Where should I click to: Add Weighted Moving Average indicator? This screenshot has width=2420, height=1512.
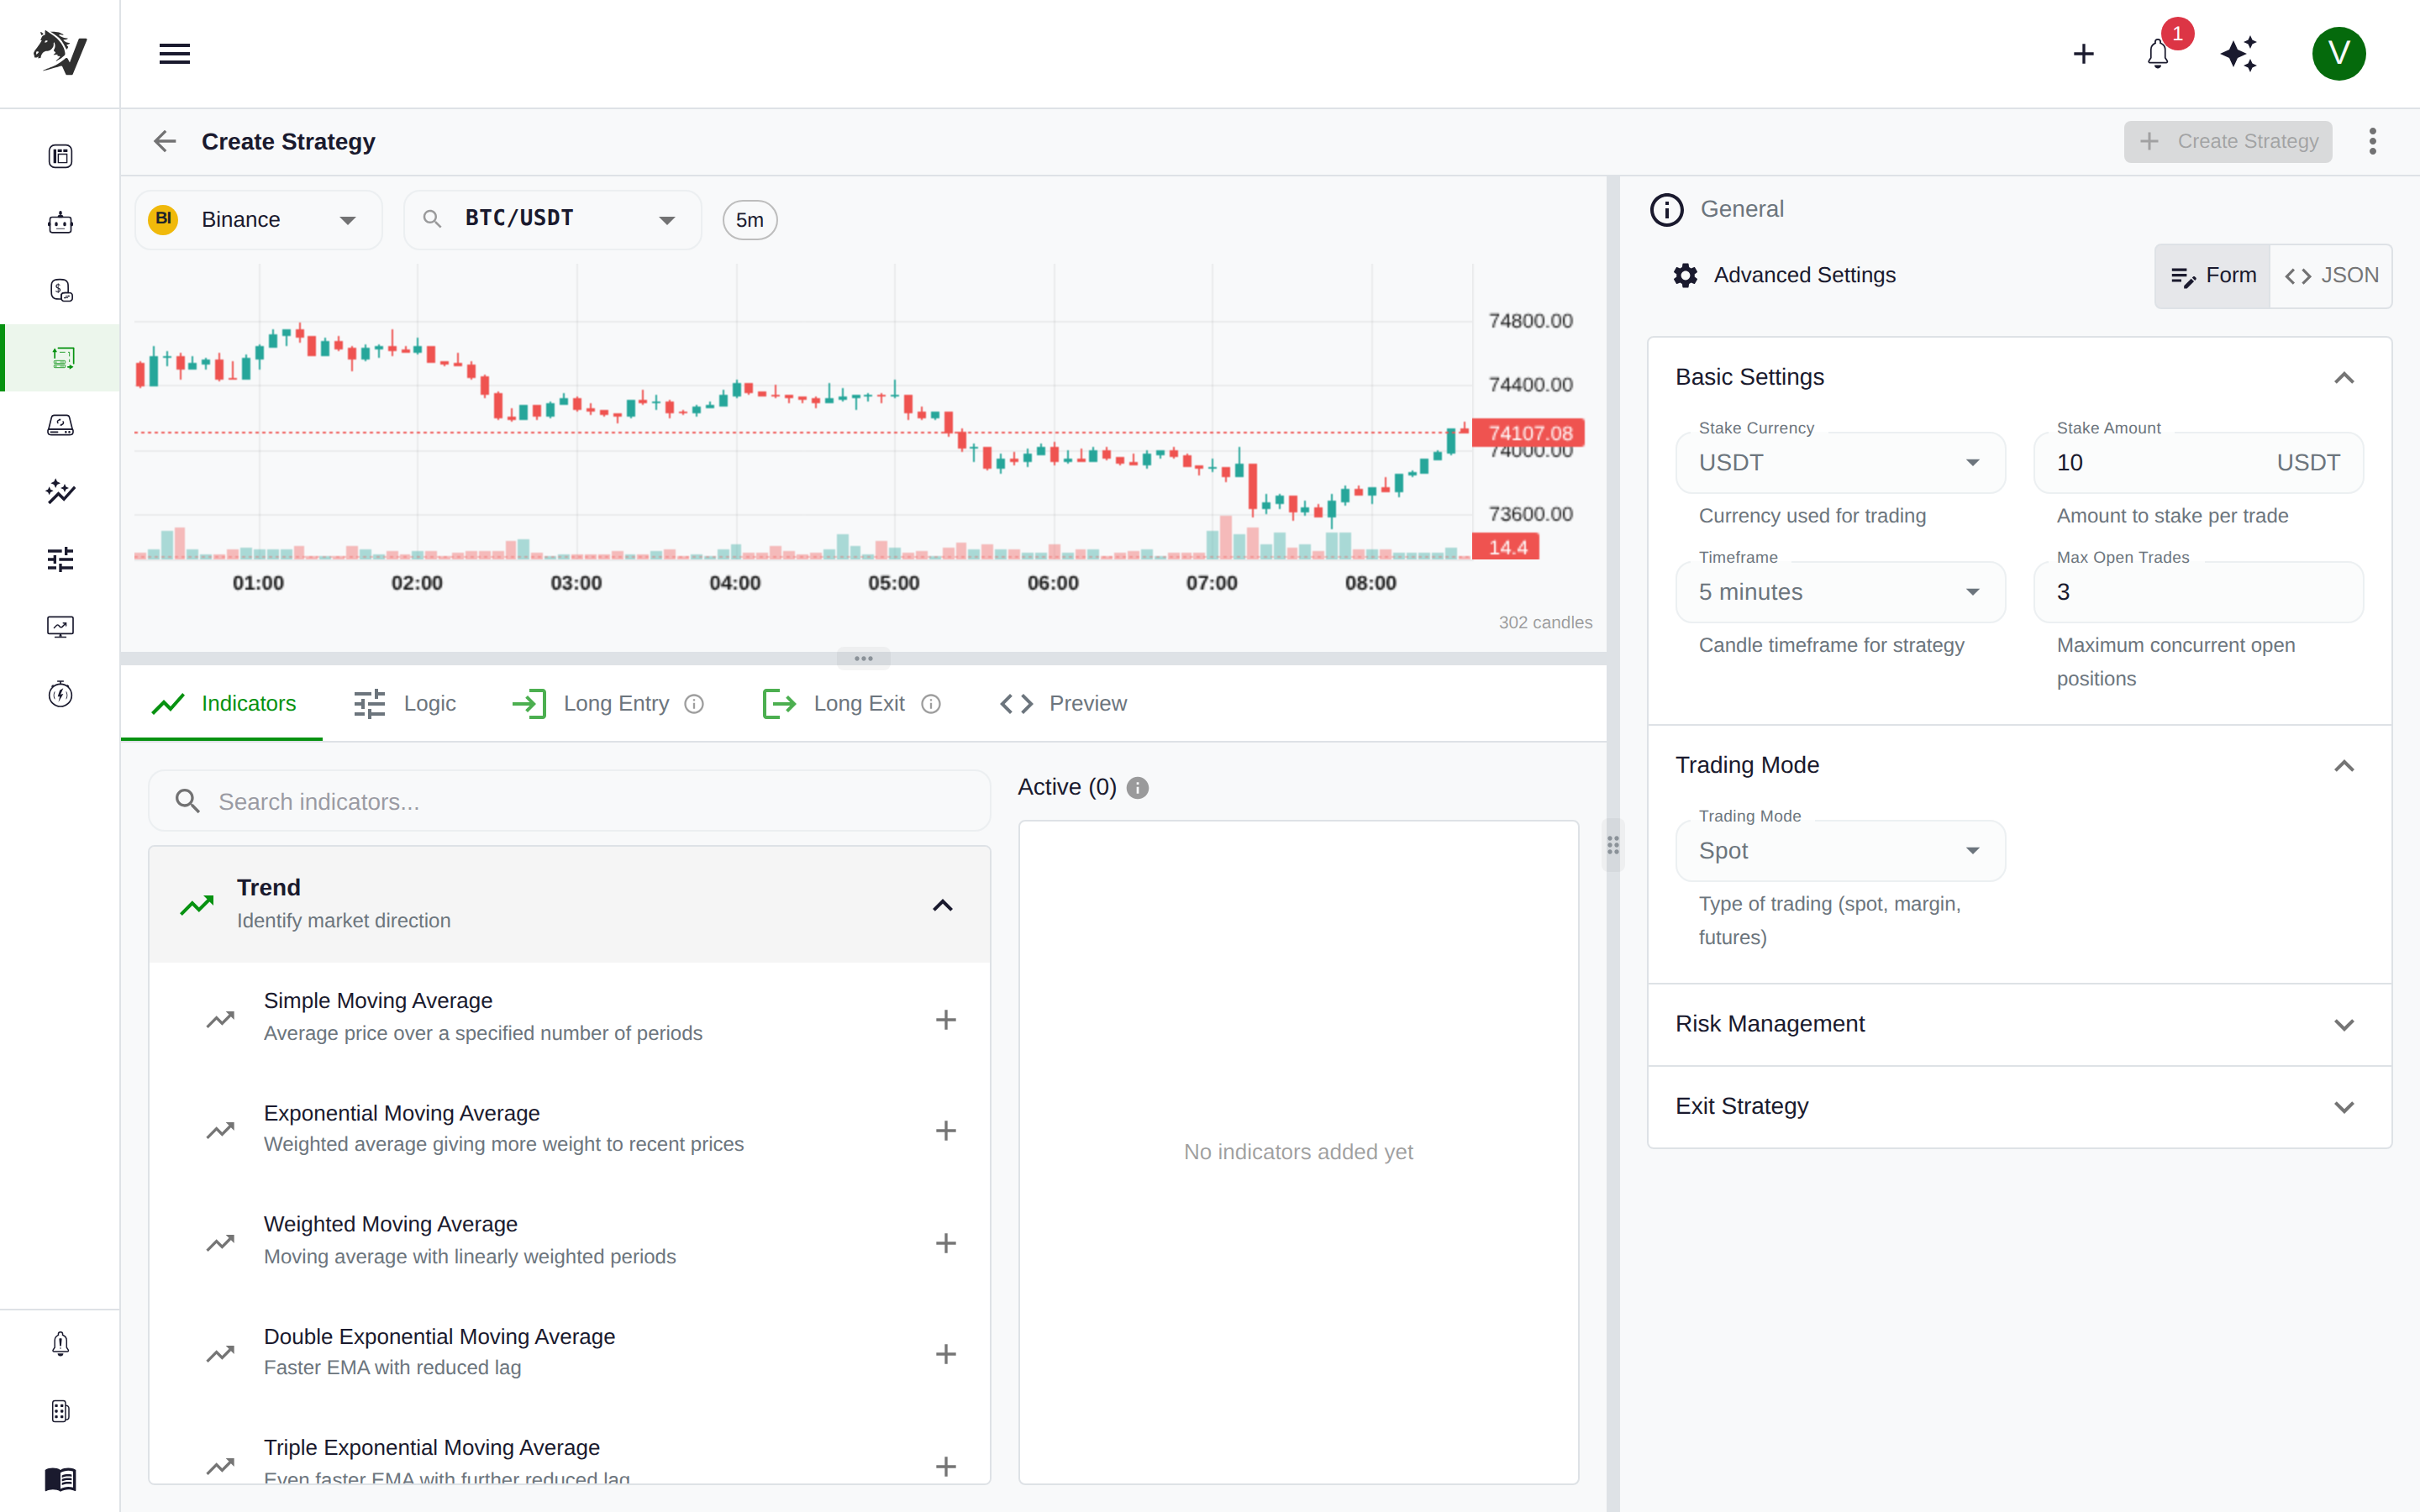pos(946,1242)
